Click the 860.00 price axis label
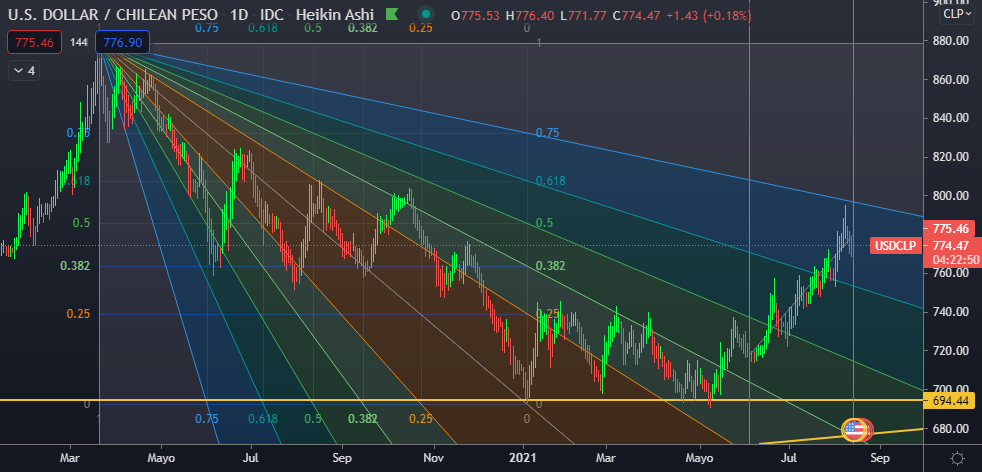Screen dimensions: 982x472 click(951, 80)
